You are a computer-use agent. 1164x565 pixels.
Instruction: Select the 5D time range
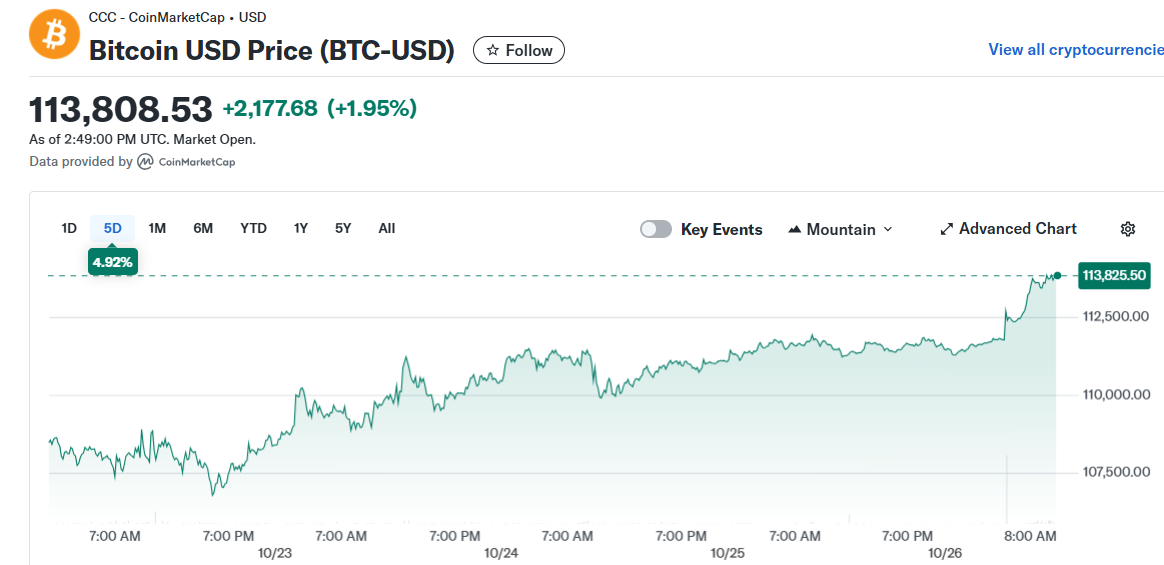(x=113, y=228)
